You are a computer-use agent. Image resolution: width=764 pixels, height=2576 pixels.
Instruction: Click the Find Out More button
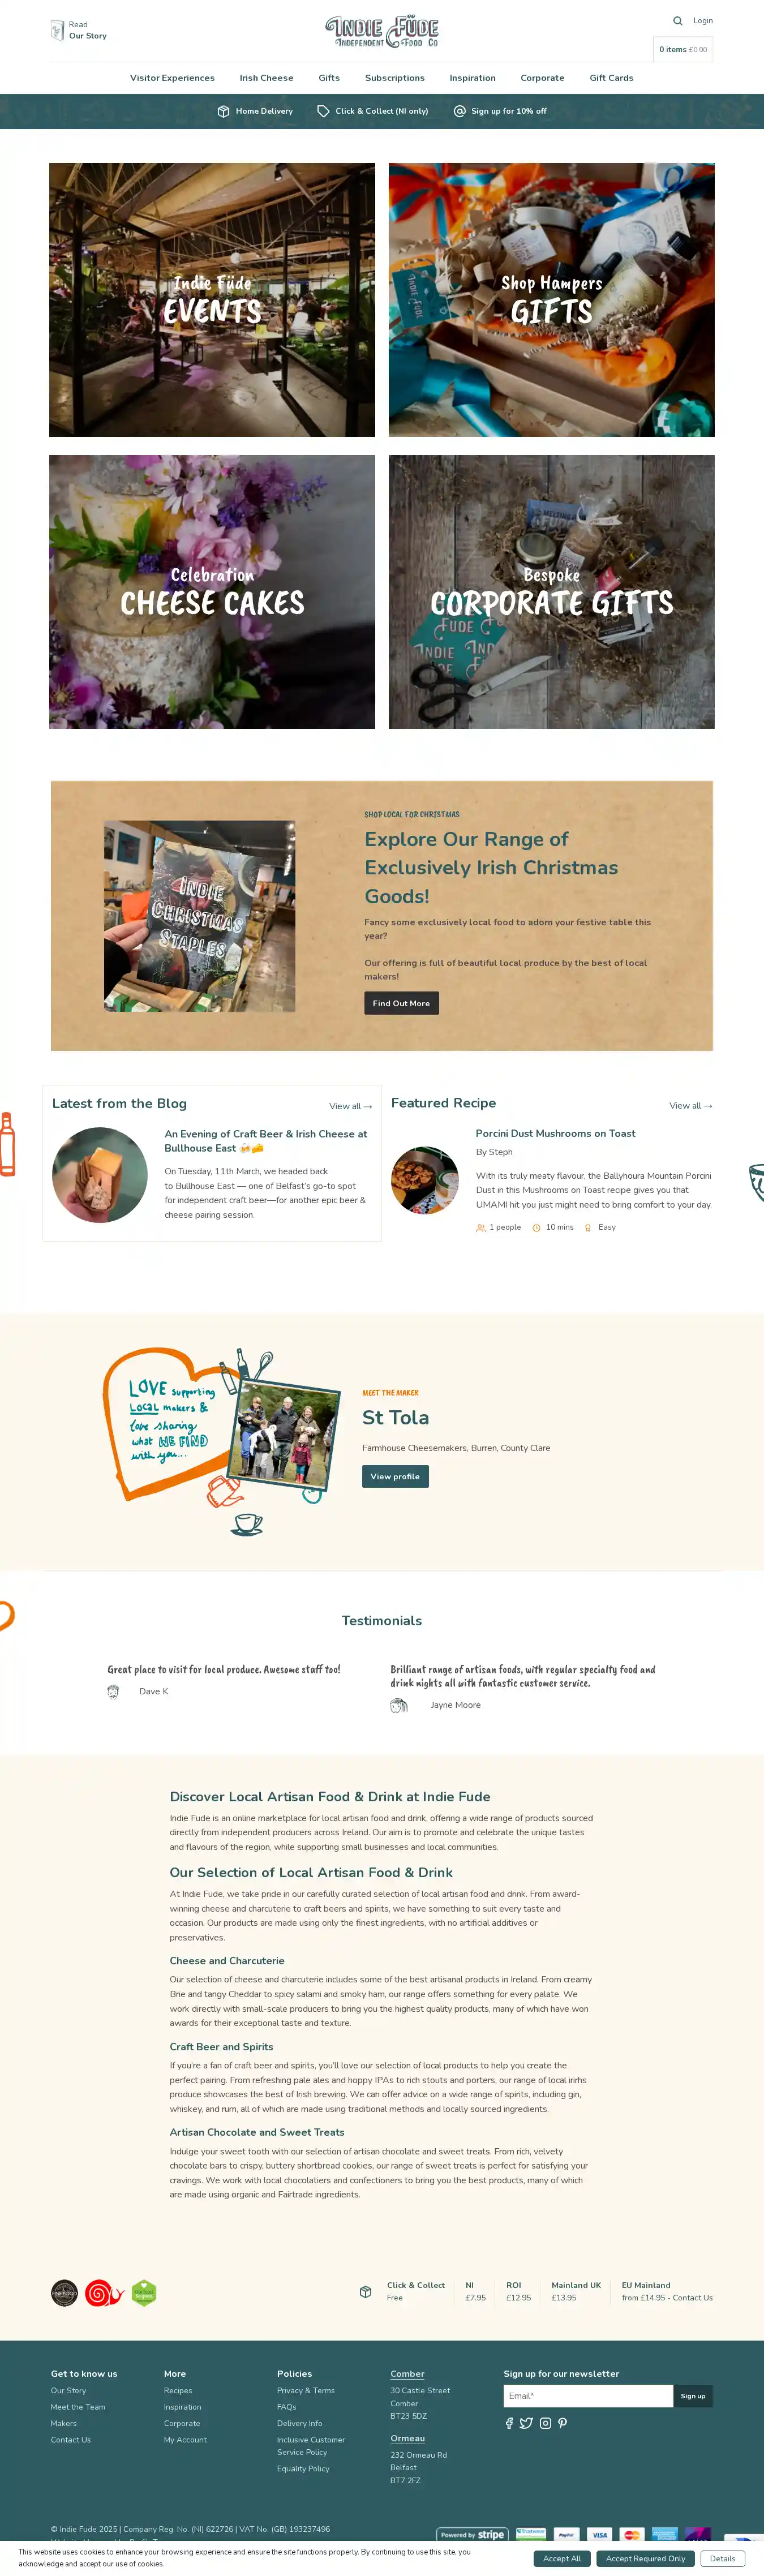click(x=401, y=1003)
